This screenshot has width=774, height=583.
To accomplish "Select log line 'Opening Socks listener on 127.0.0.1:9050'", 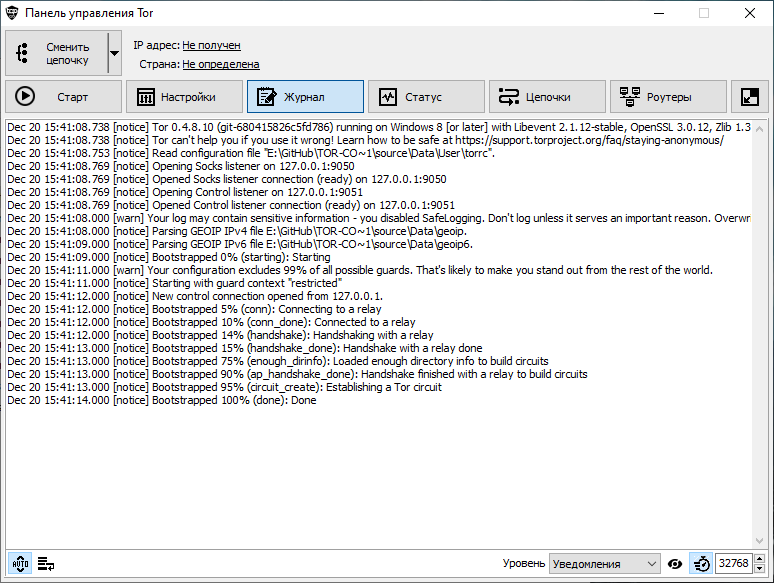I will tap(181, 166).
